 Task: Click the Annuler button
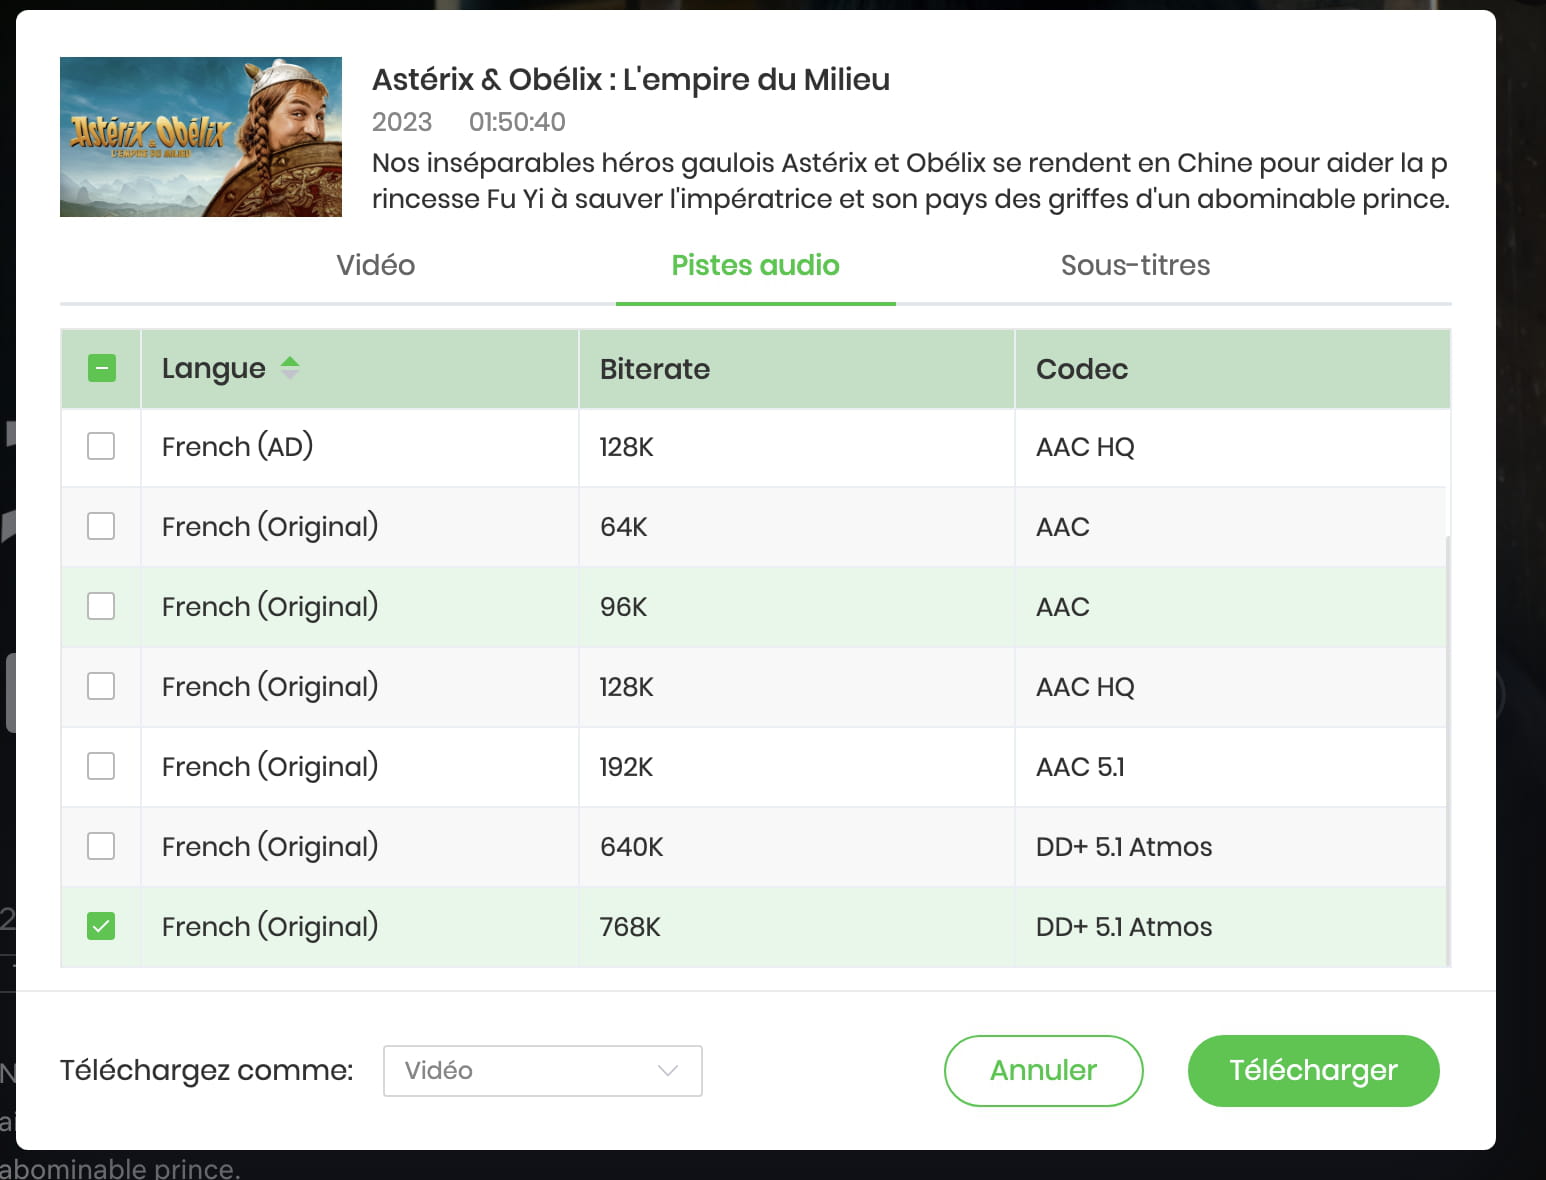1043,1071
